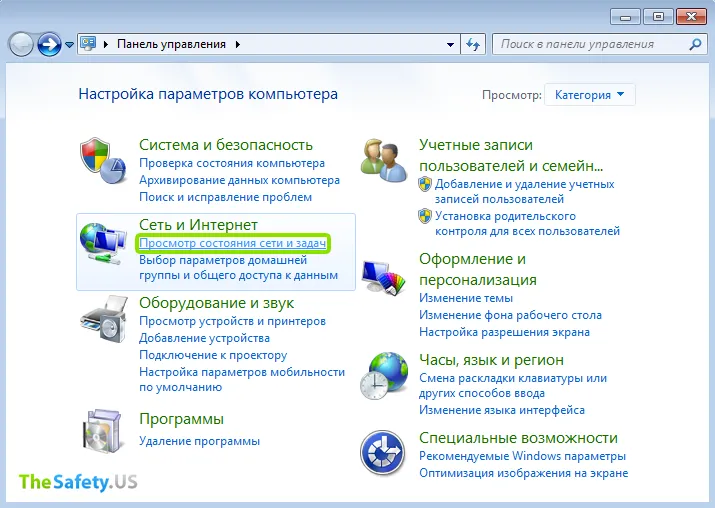This screenshot has height=508, width=715.
Task: Maximize the Control Panel window
Action: point(658,17)
